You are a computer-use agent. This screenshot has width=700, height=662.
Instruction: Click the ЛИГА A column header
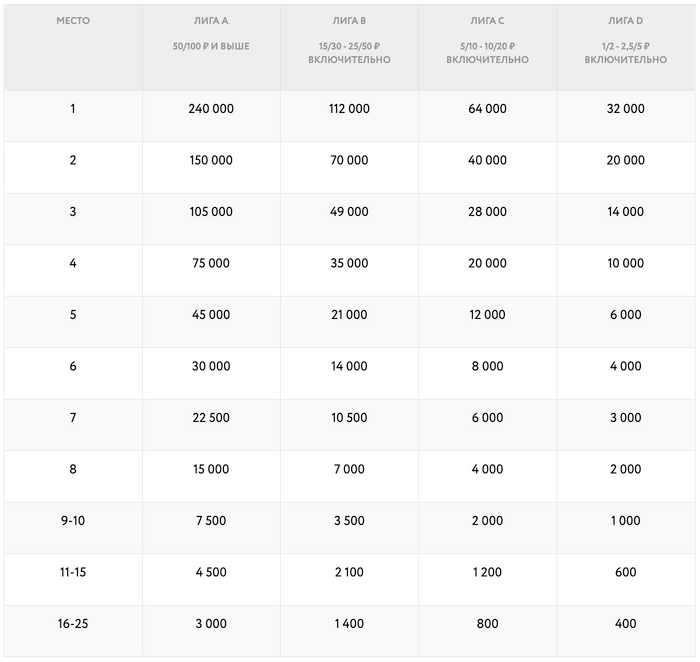(211, 21)
